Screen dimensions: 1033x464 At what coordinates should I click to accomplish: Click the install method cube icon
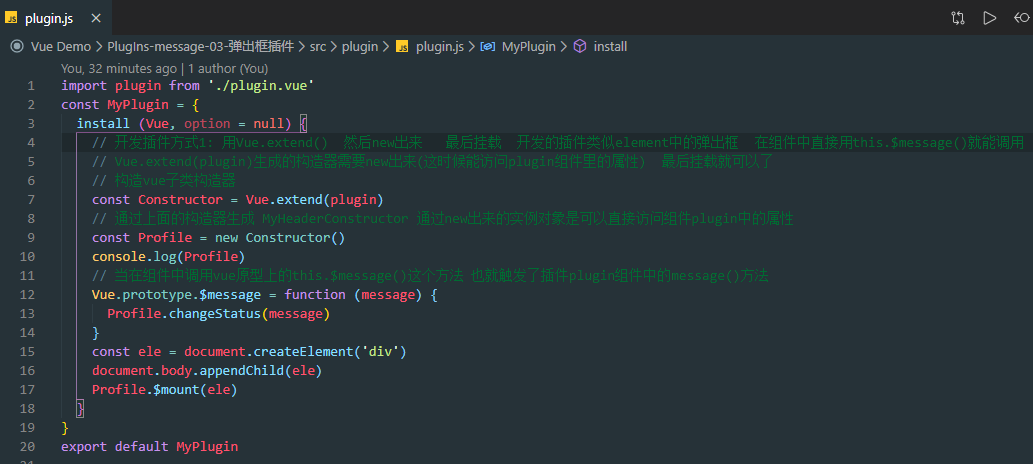pyautogui.click(x=580, y=46)
